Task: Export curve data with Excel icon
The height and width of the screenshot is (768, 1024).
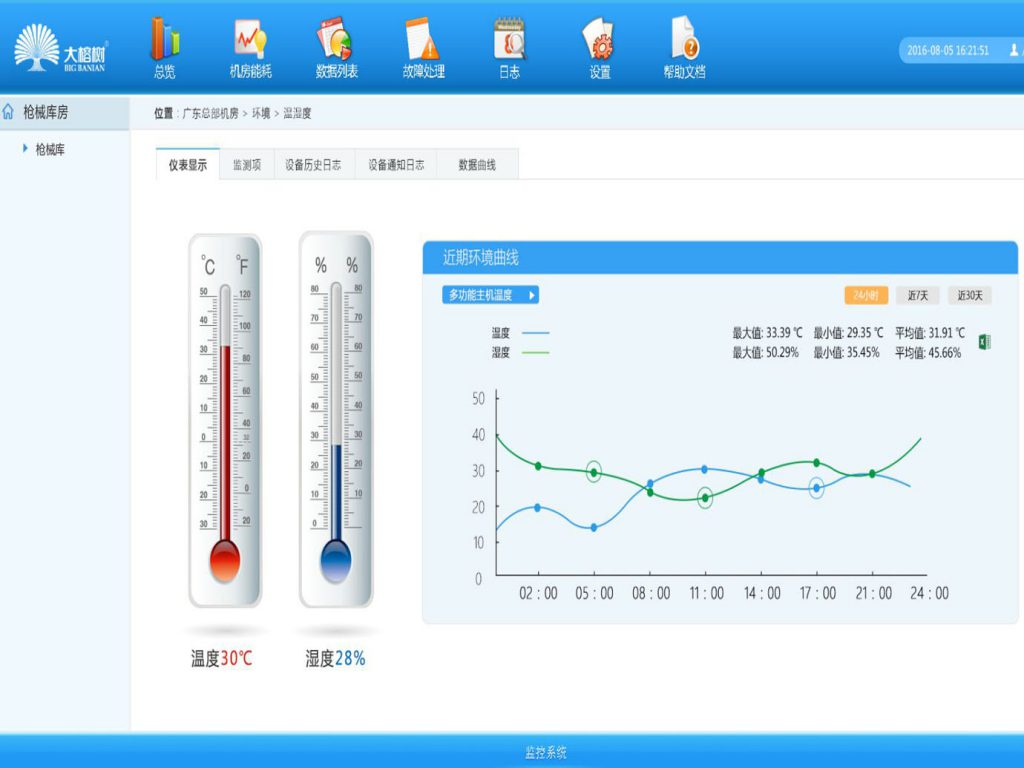Action: click(984, 342)
